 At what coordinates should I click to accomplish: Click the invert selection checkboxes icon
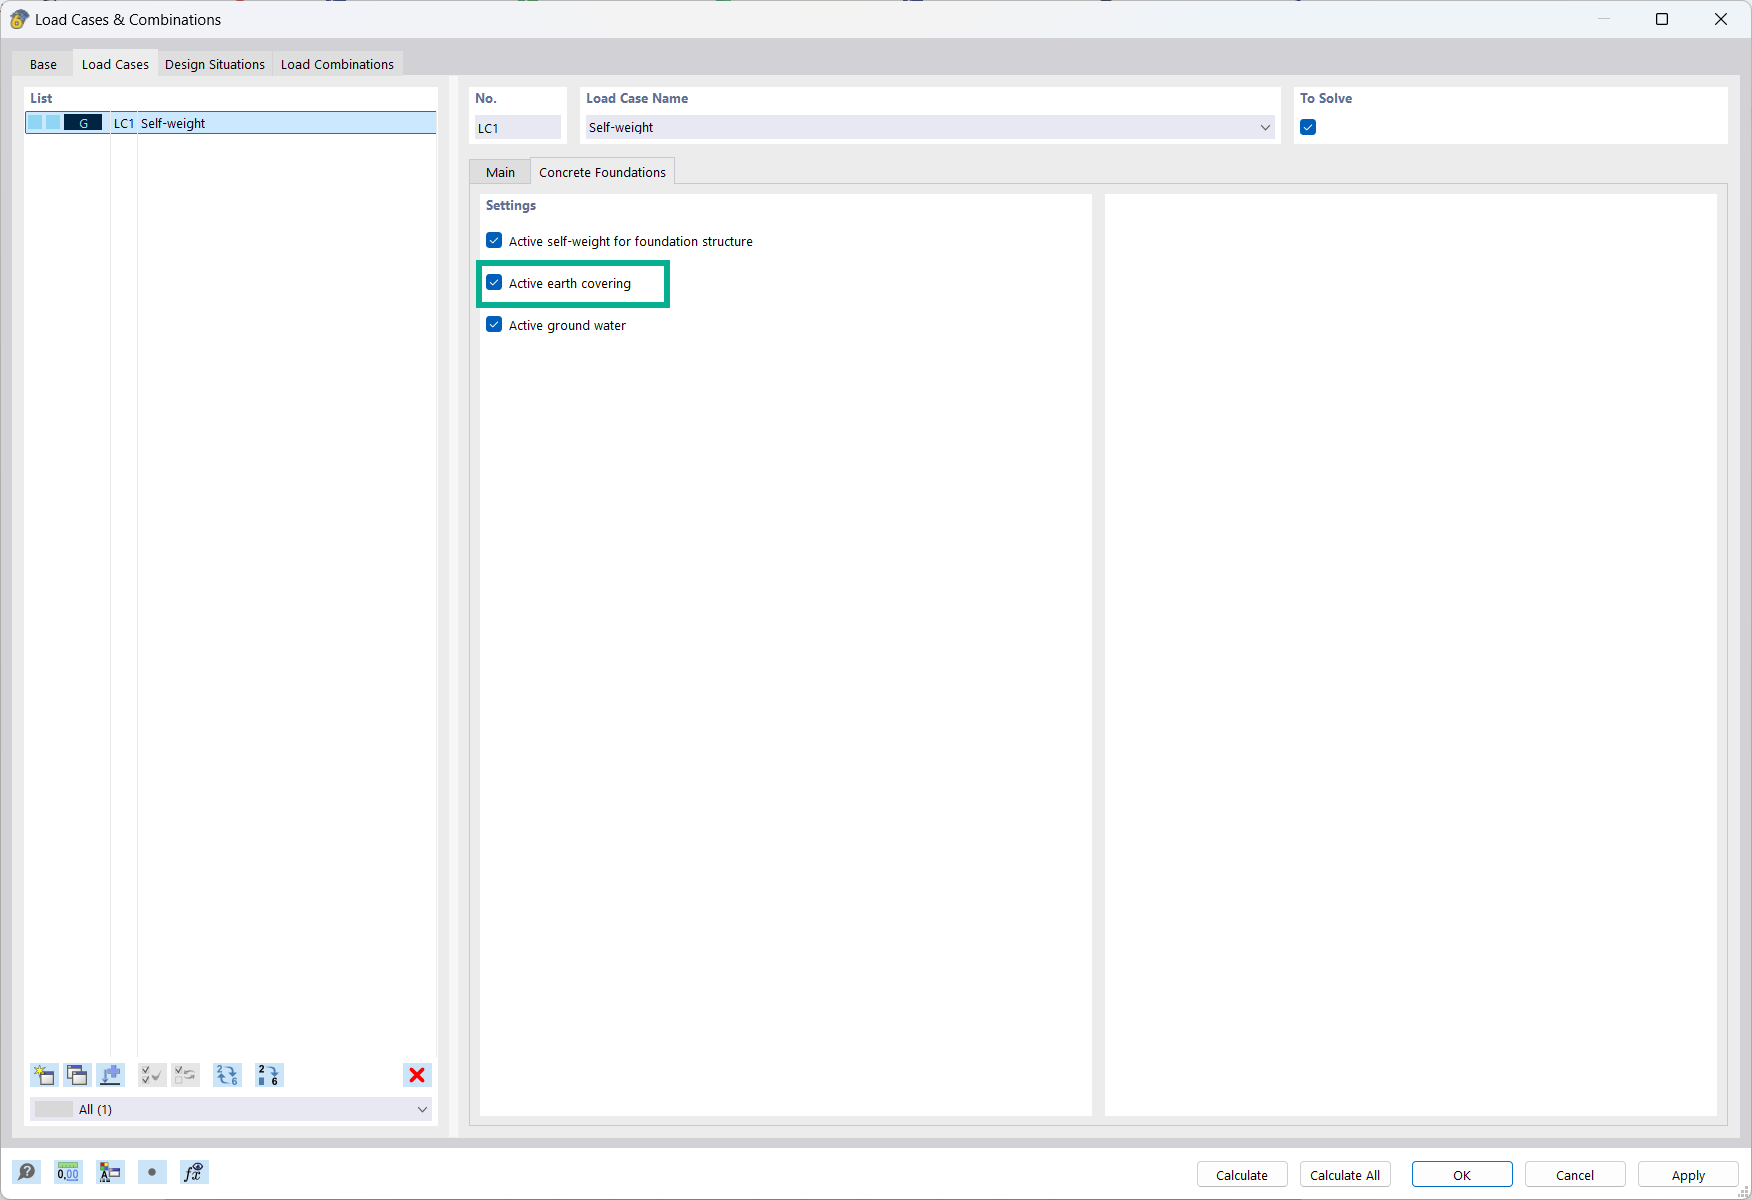(185, 1075)
